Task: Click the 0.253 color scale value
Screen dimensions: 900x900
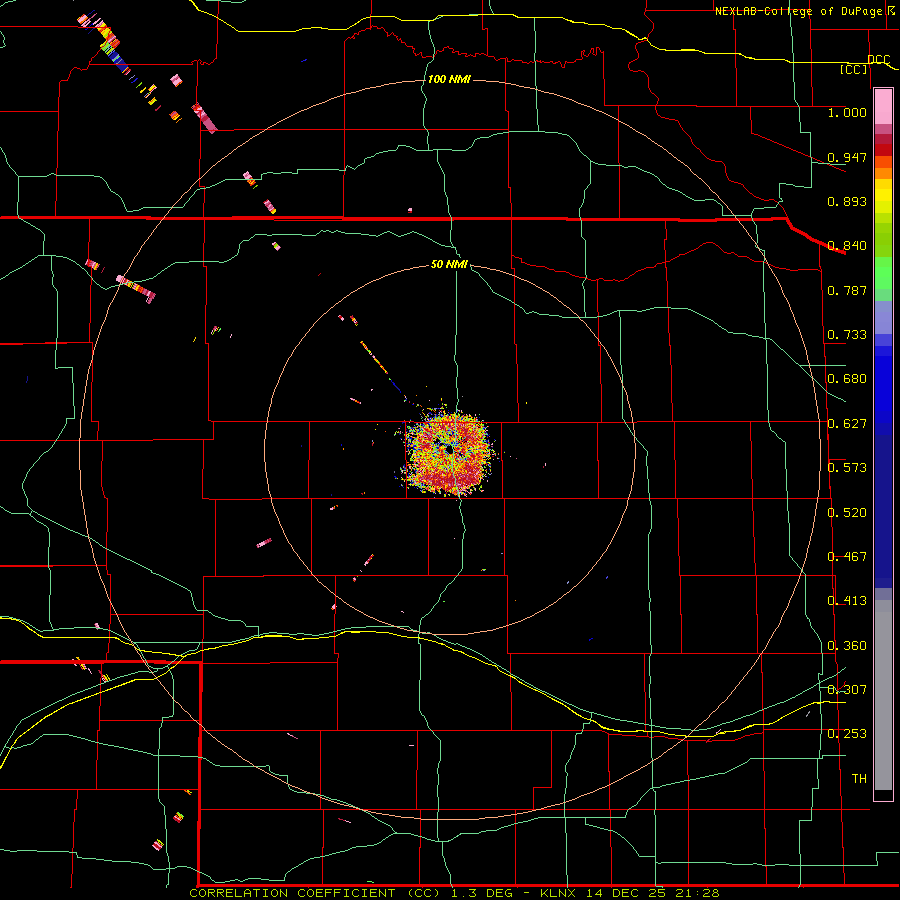Action: tap(847, 734)
